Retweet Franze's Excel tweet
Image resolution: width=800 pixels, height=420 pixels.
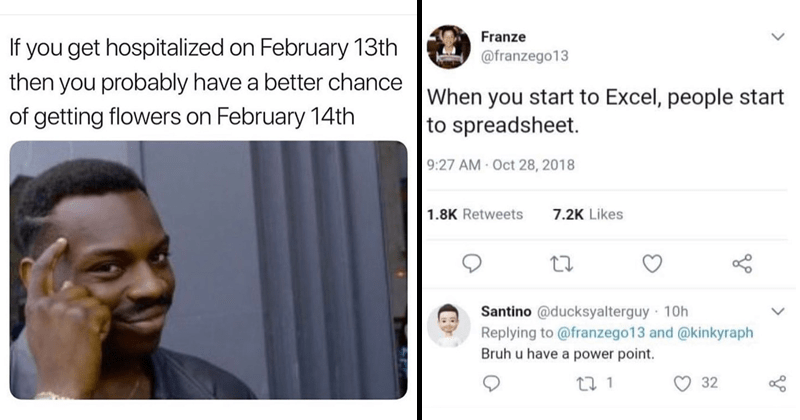point(562,264)
